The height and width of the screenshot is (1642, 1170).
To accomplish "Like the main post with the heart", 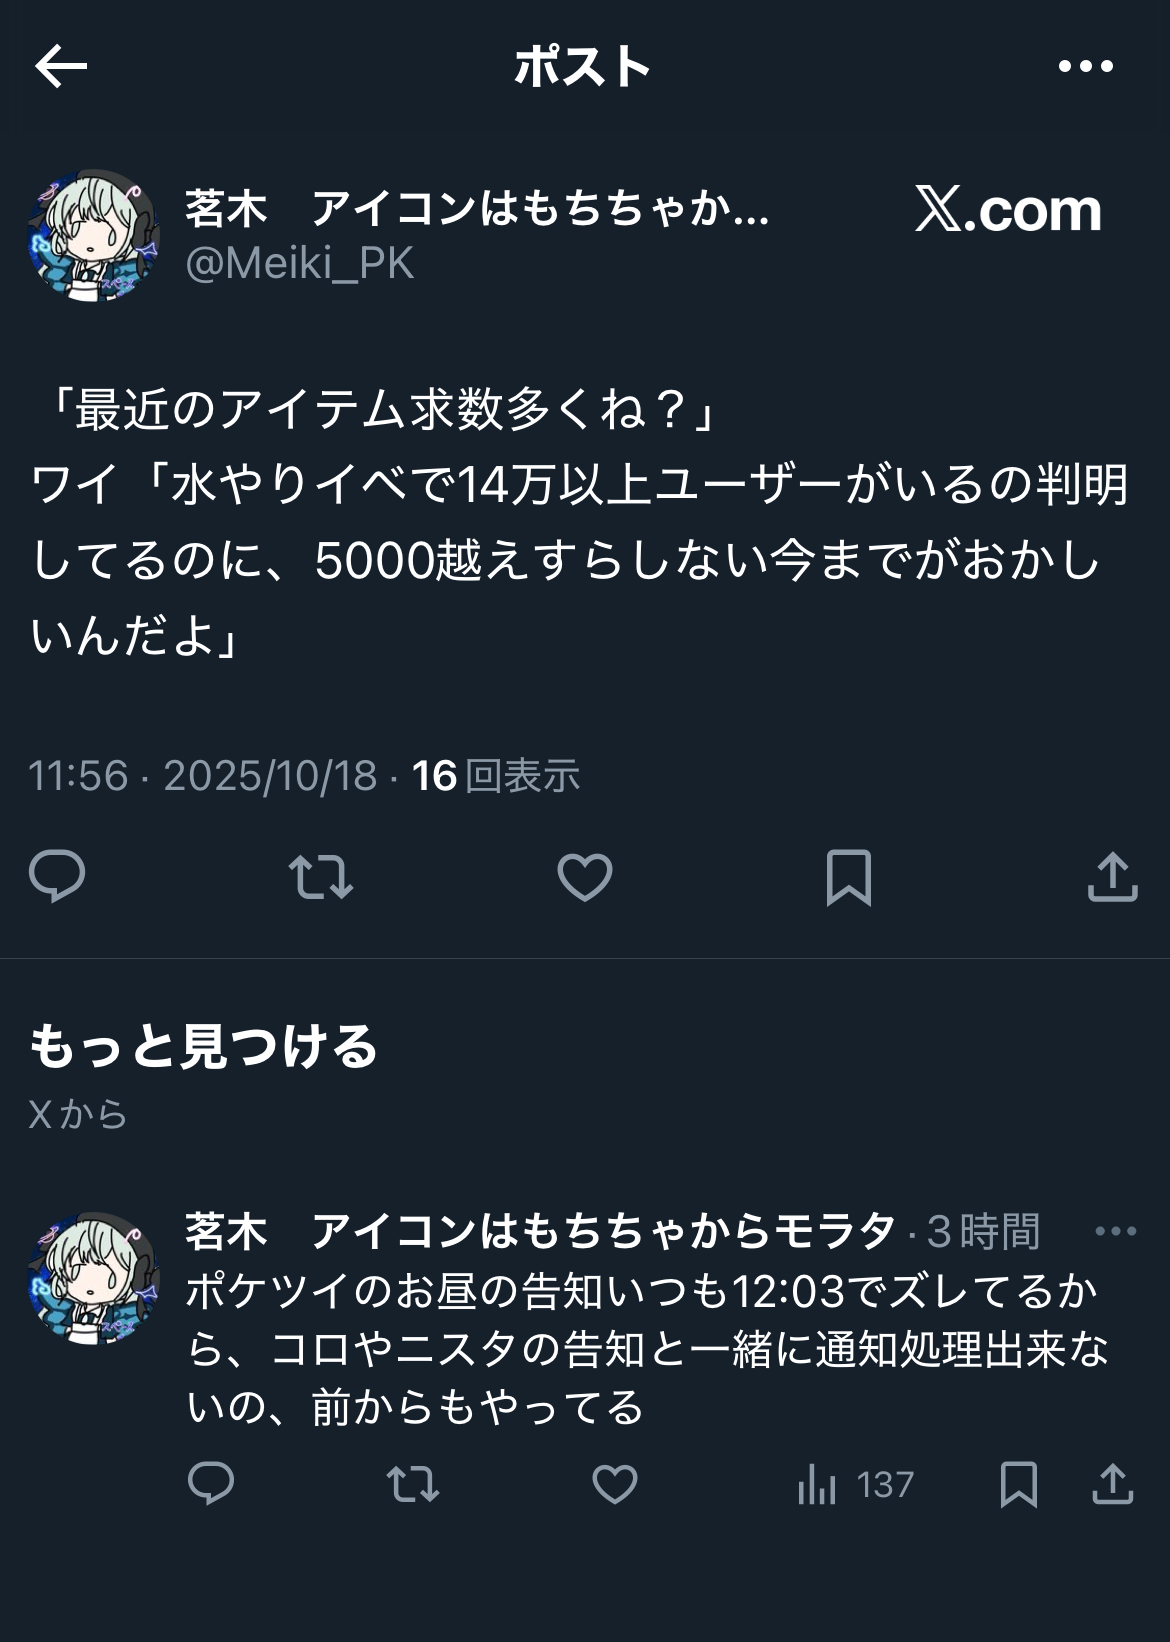I will click(x=585, y=877).
